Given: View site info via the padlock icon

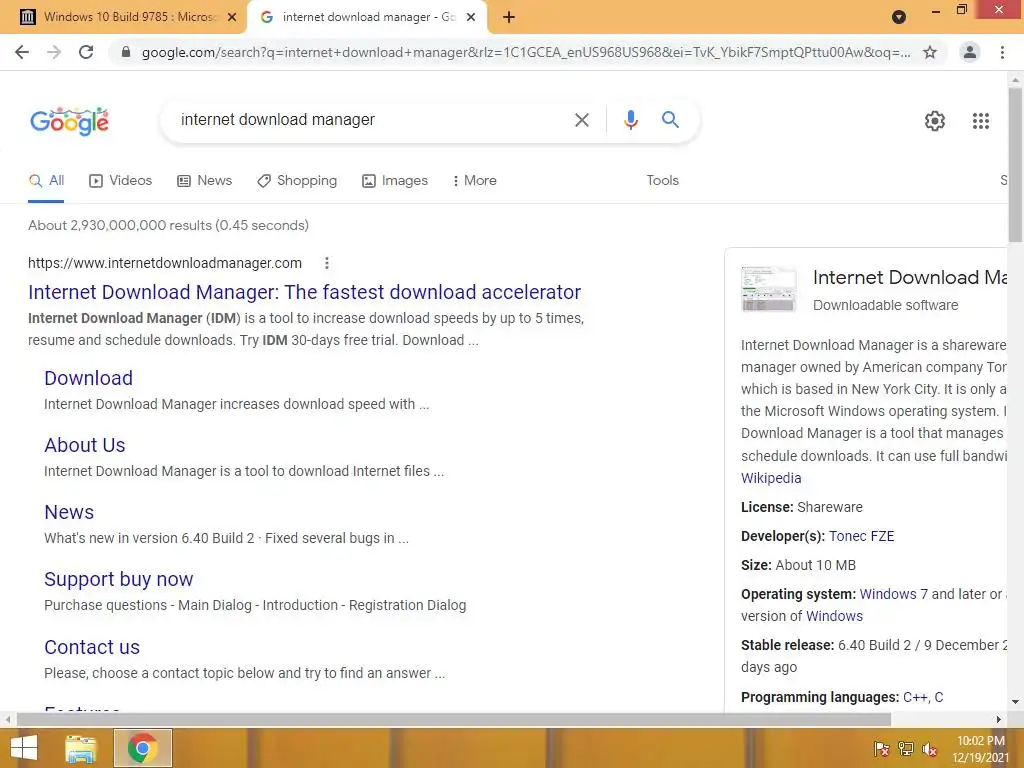Looking at the screenshot, I should point(126,52).
